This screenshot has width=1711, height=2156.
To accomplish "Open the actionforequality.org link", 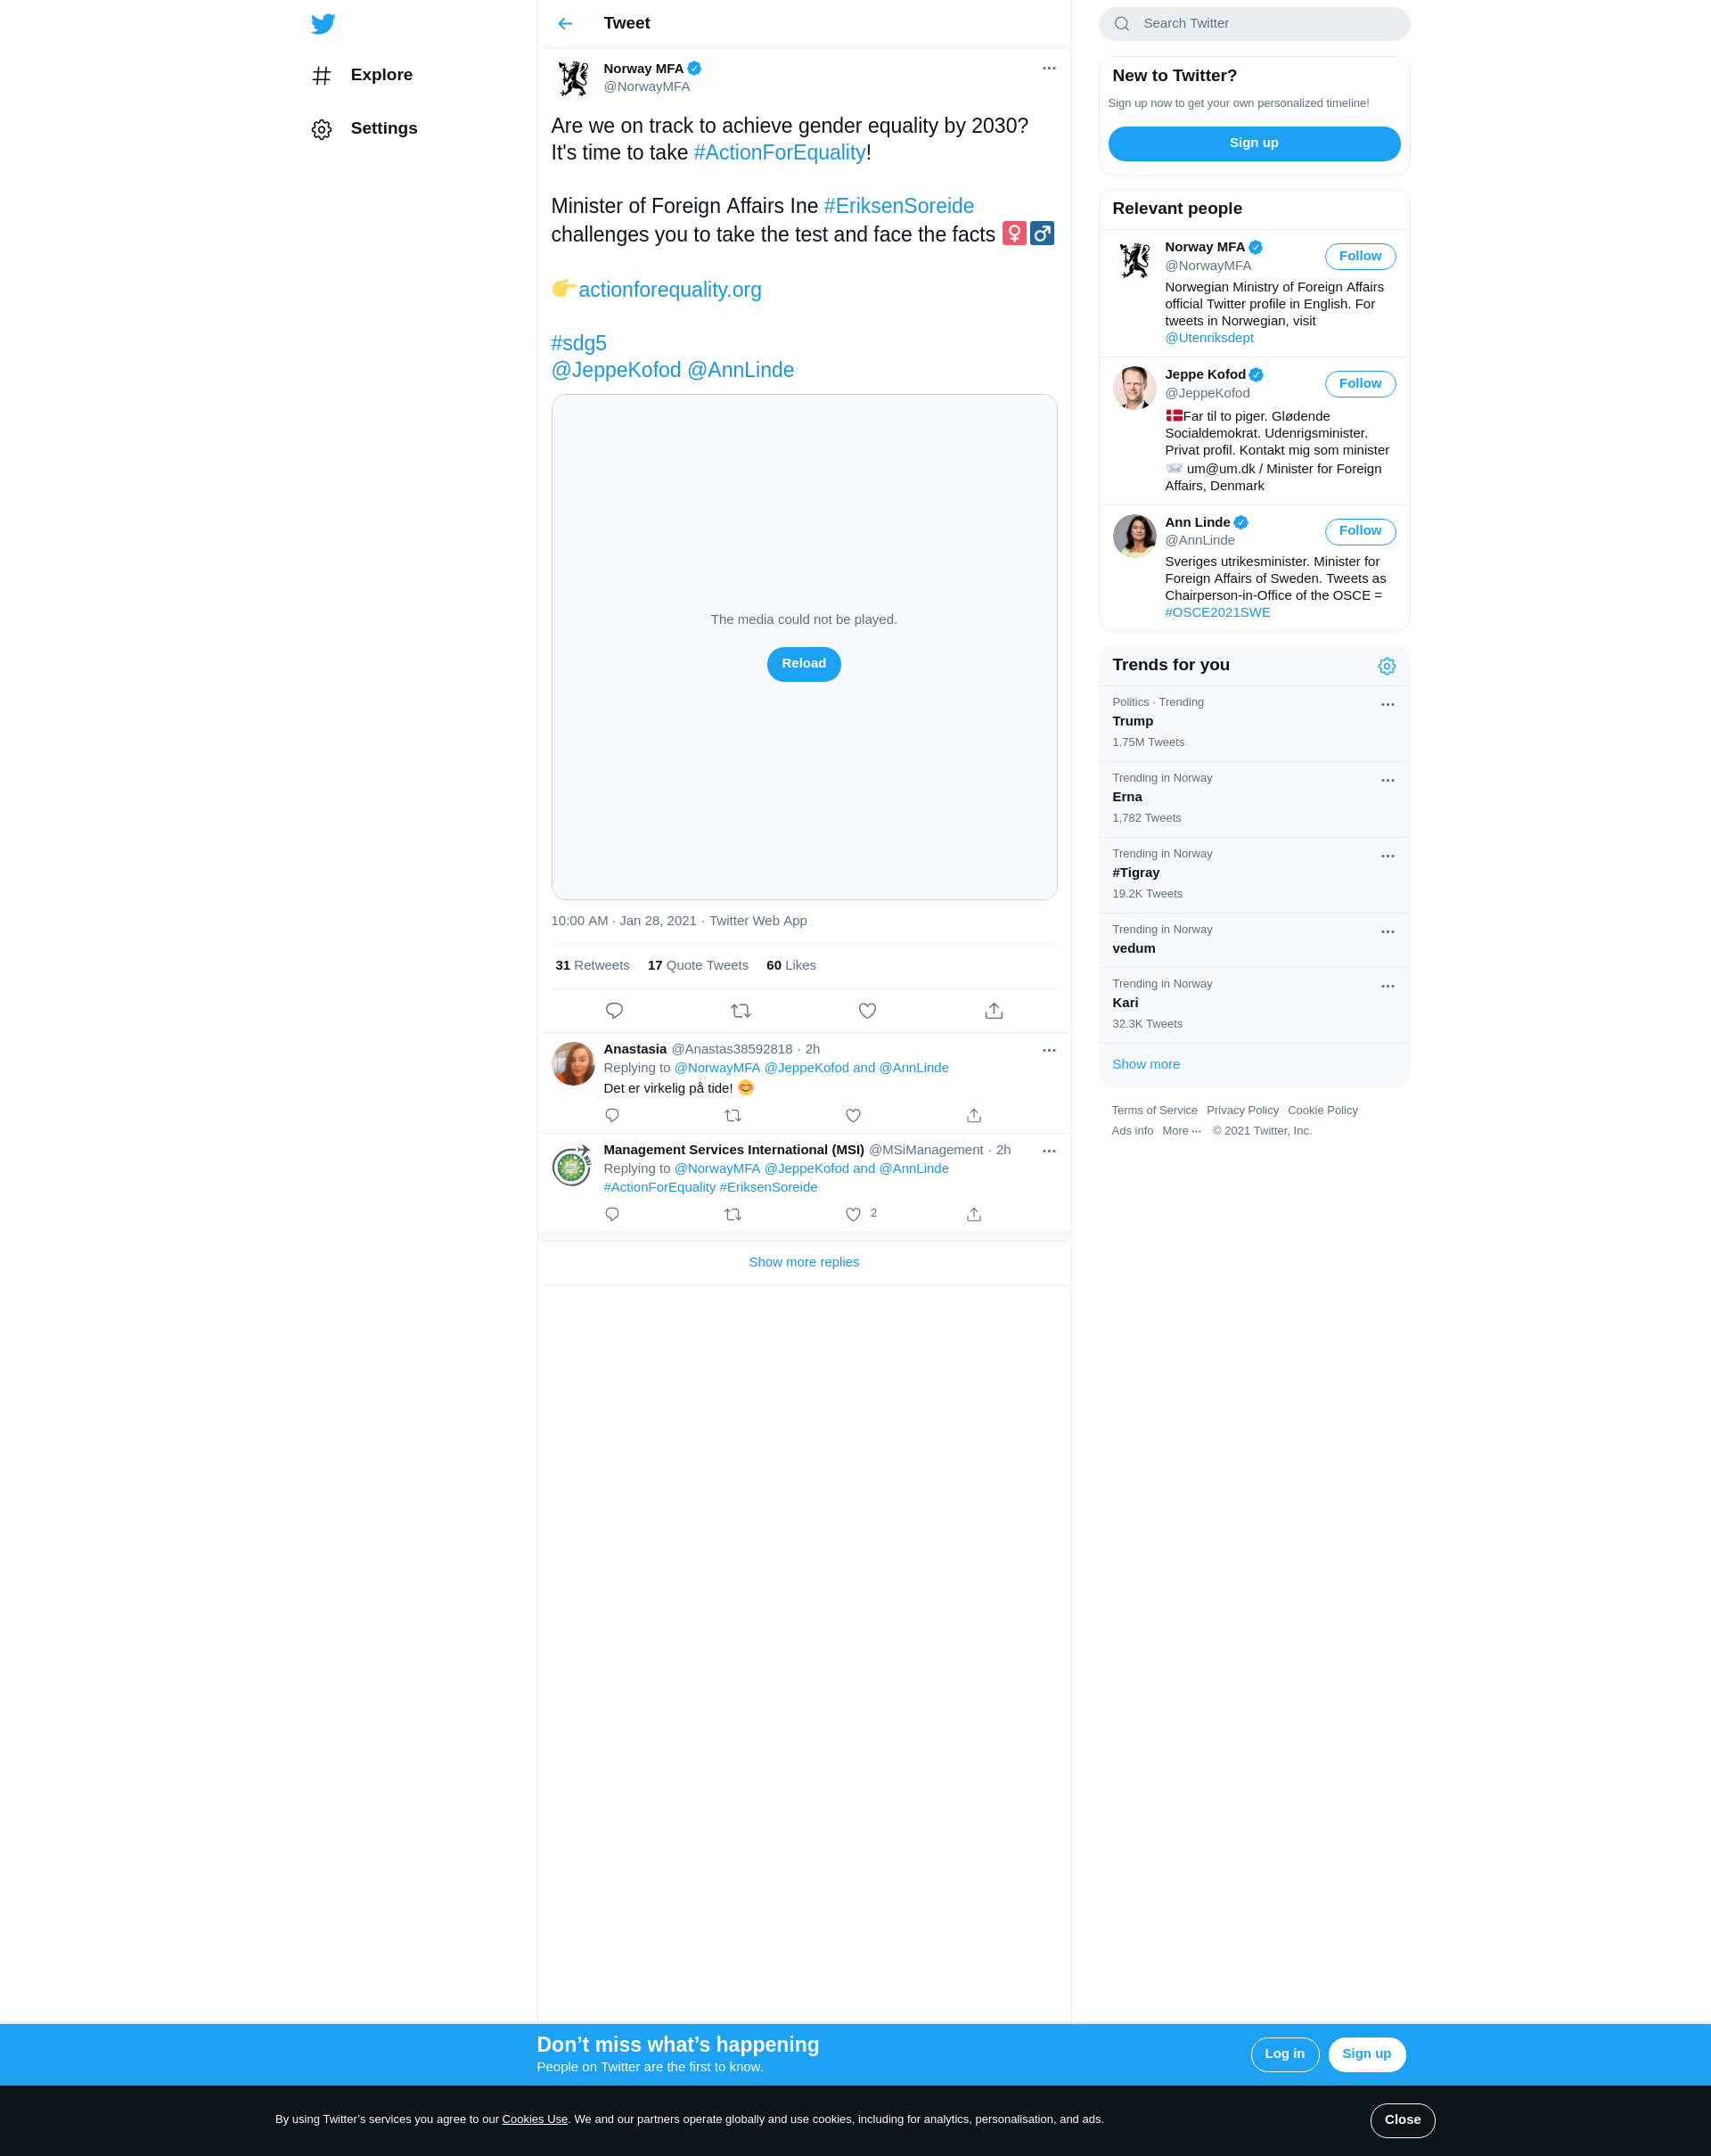I will (670, 290).
